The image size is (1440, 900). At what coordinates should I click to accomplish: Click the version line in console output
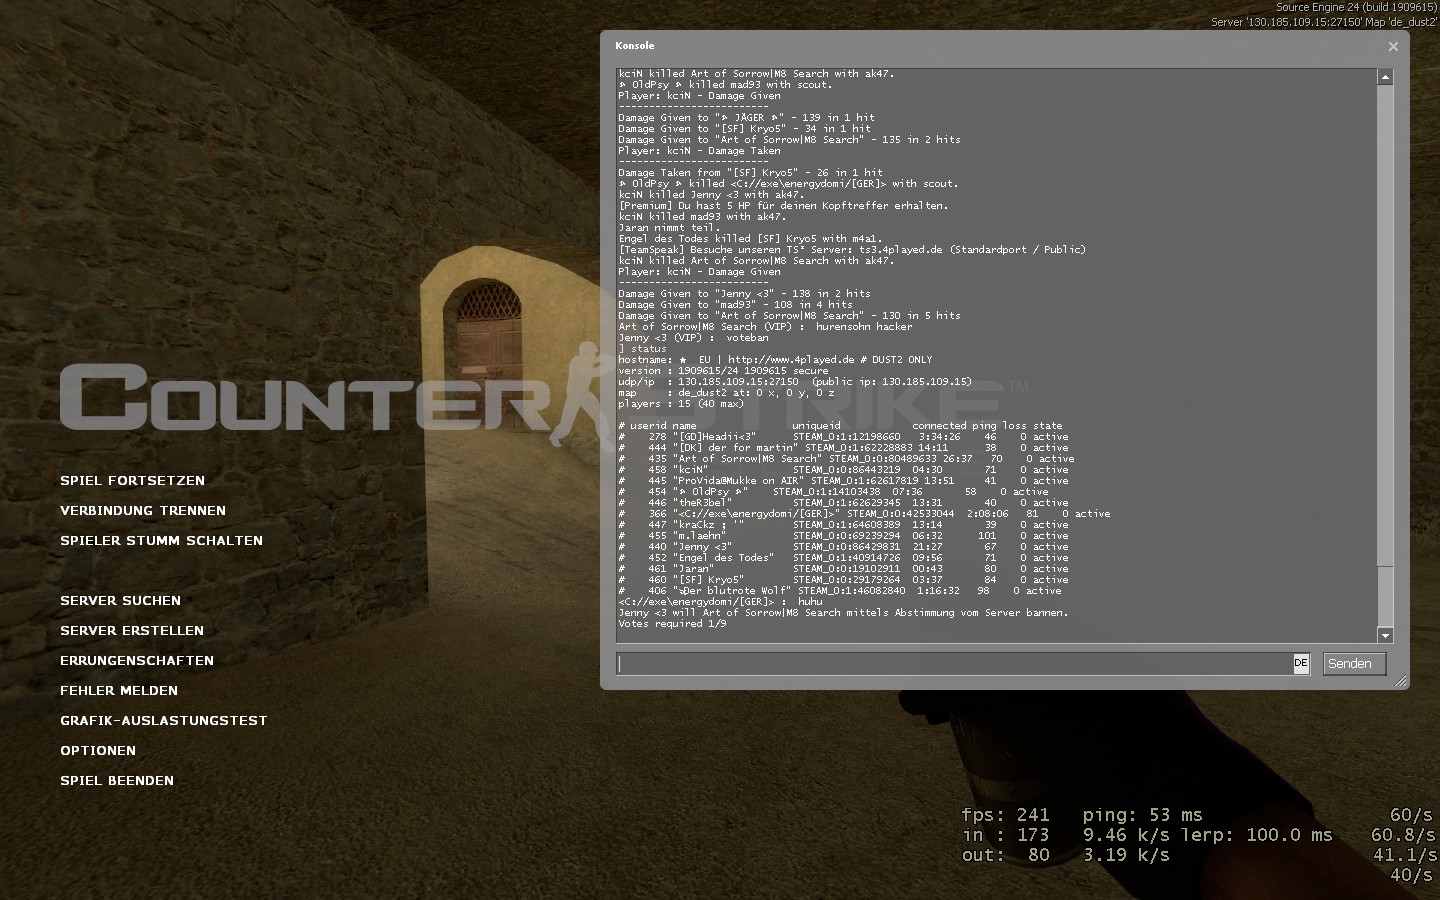pyautogui.click(x=723, y=371)
